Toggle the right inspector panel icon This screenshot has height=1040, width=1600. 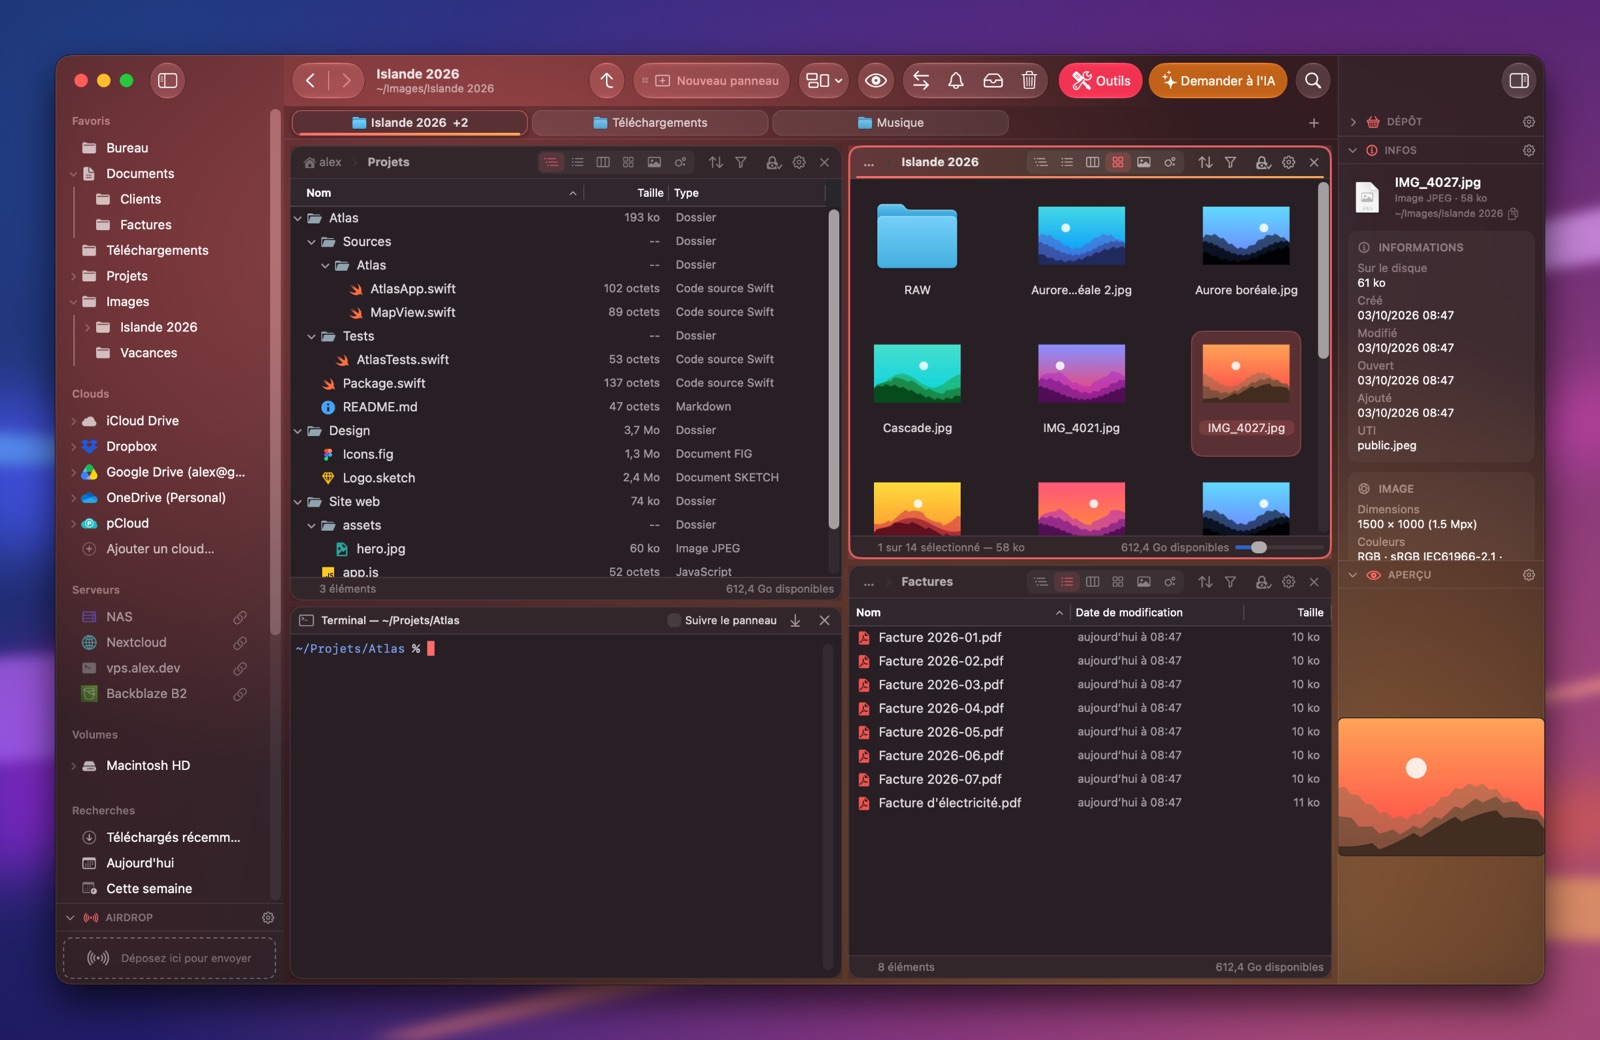tap(1519, 80)
